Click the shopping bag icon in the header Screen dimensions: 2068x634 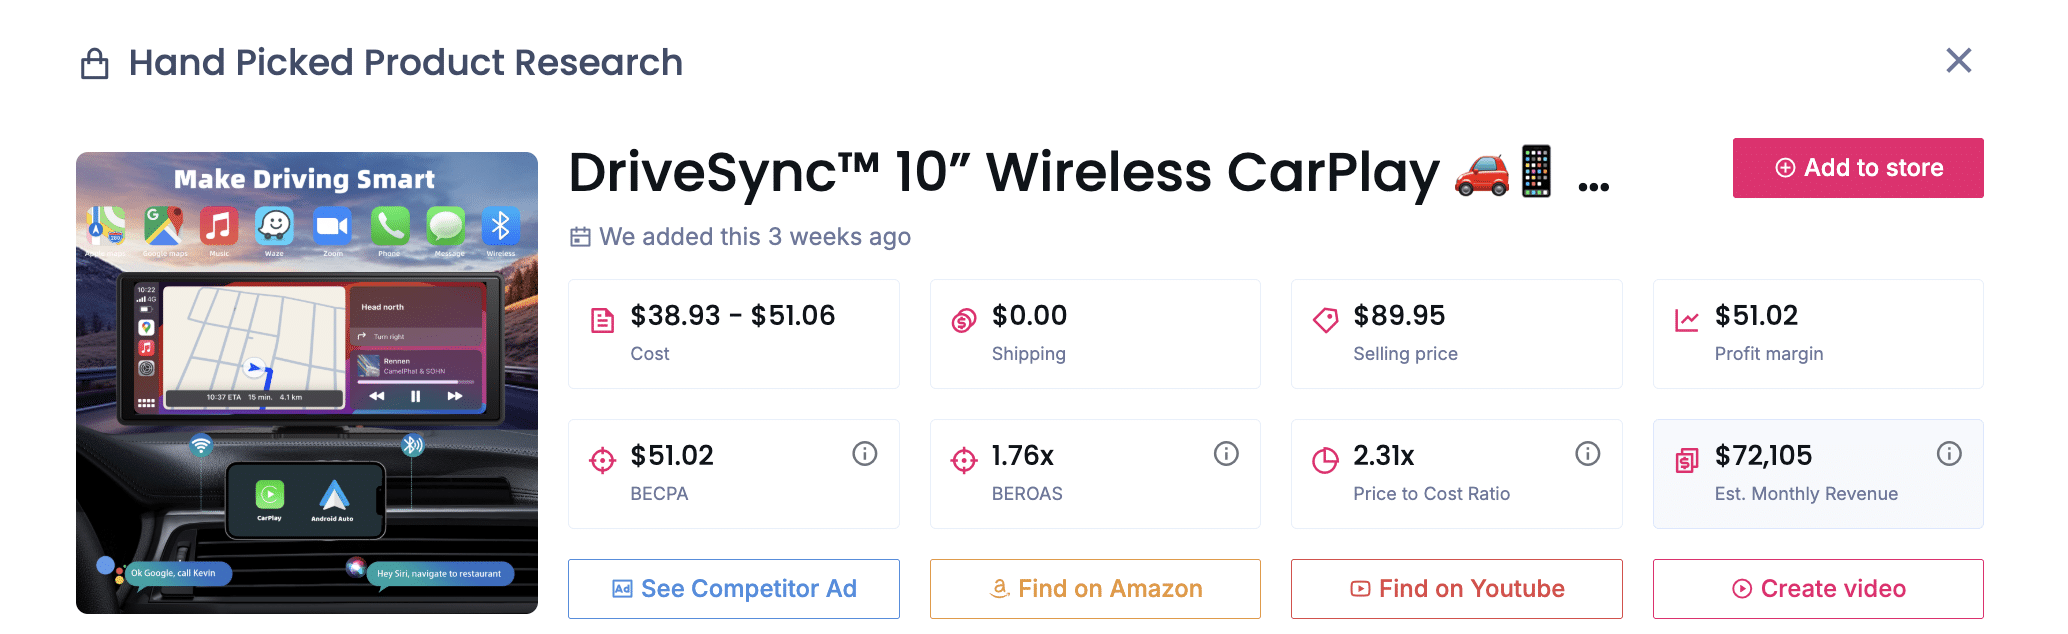[x=96, y=62]
